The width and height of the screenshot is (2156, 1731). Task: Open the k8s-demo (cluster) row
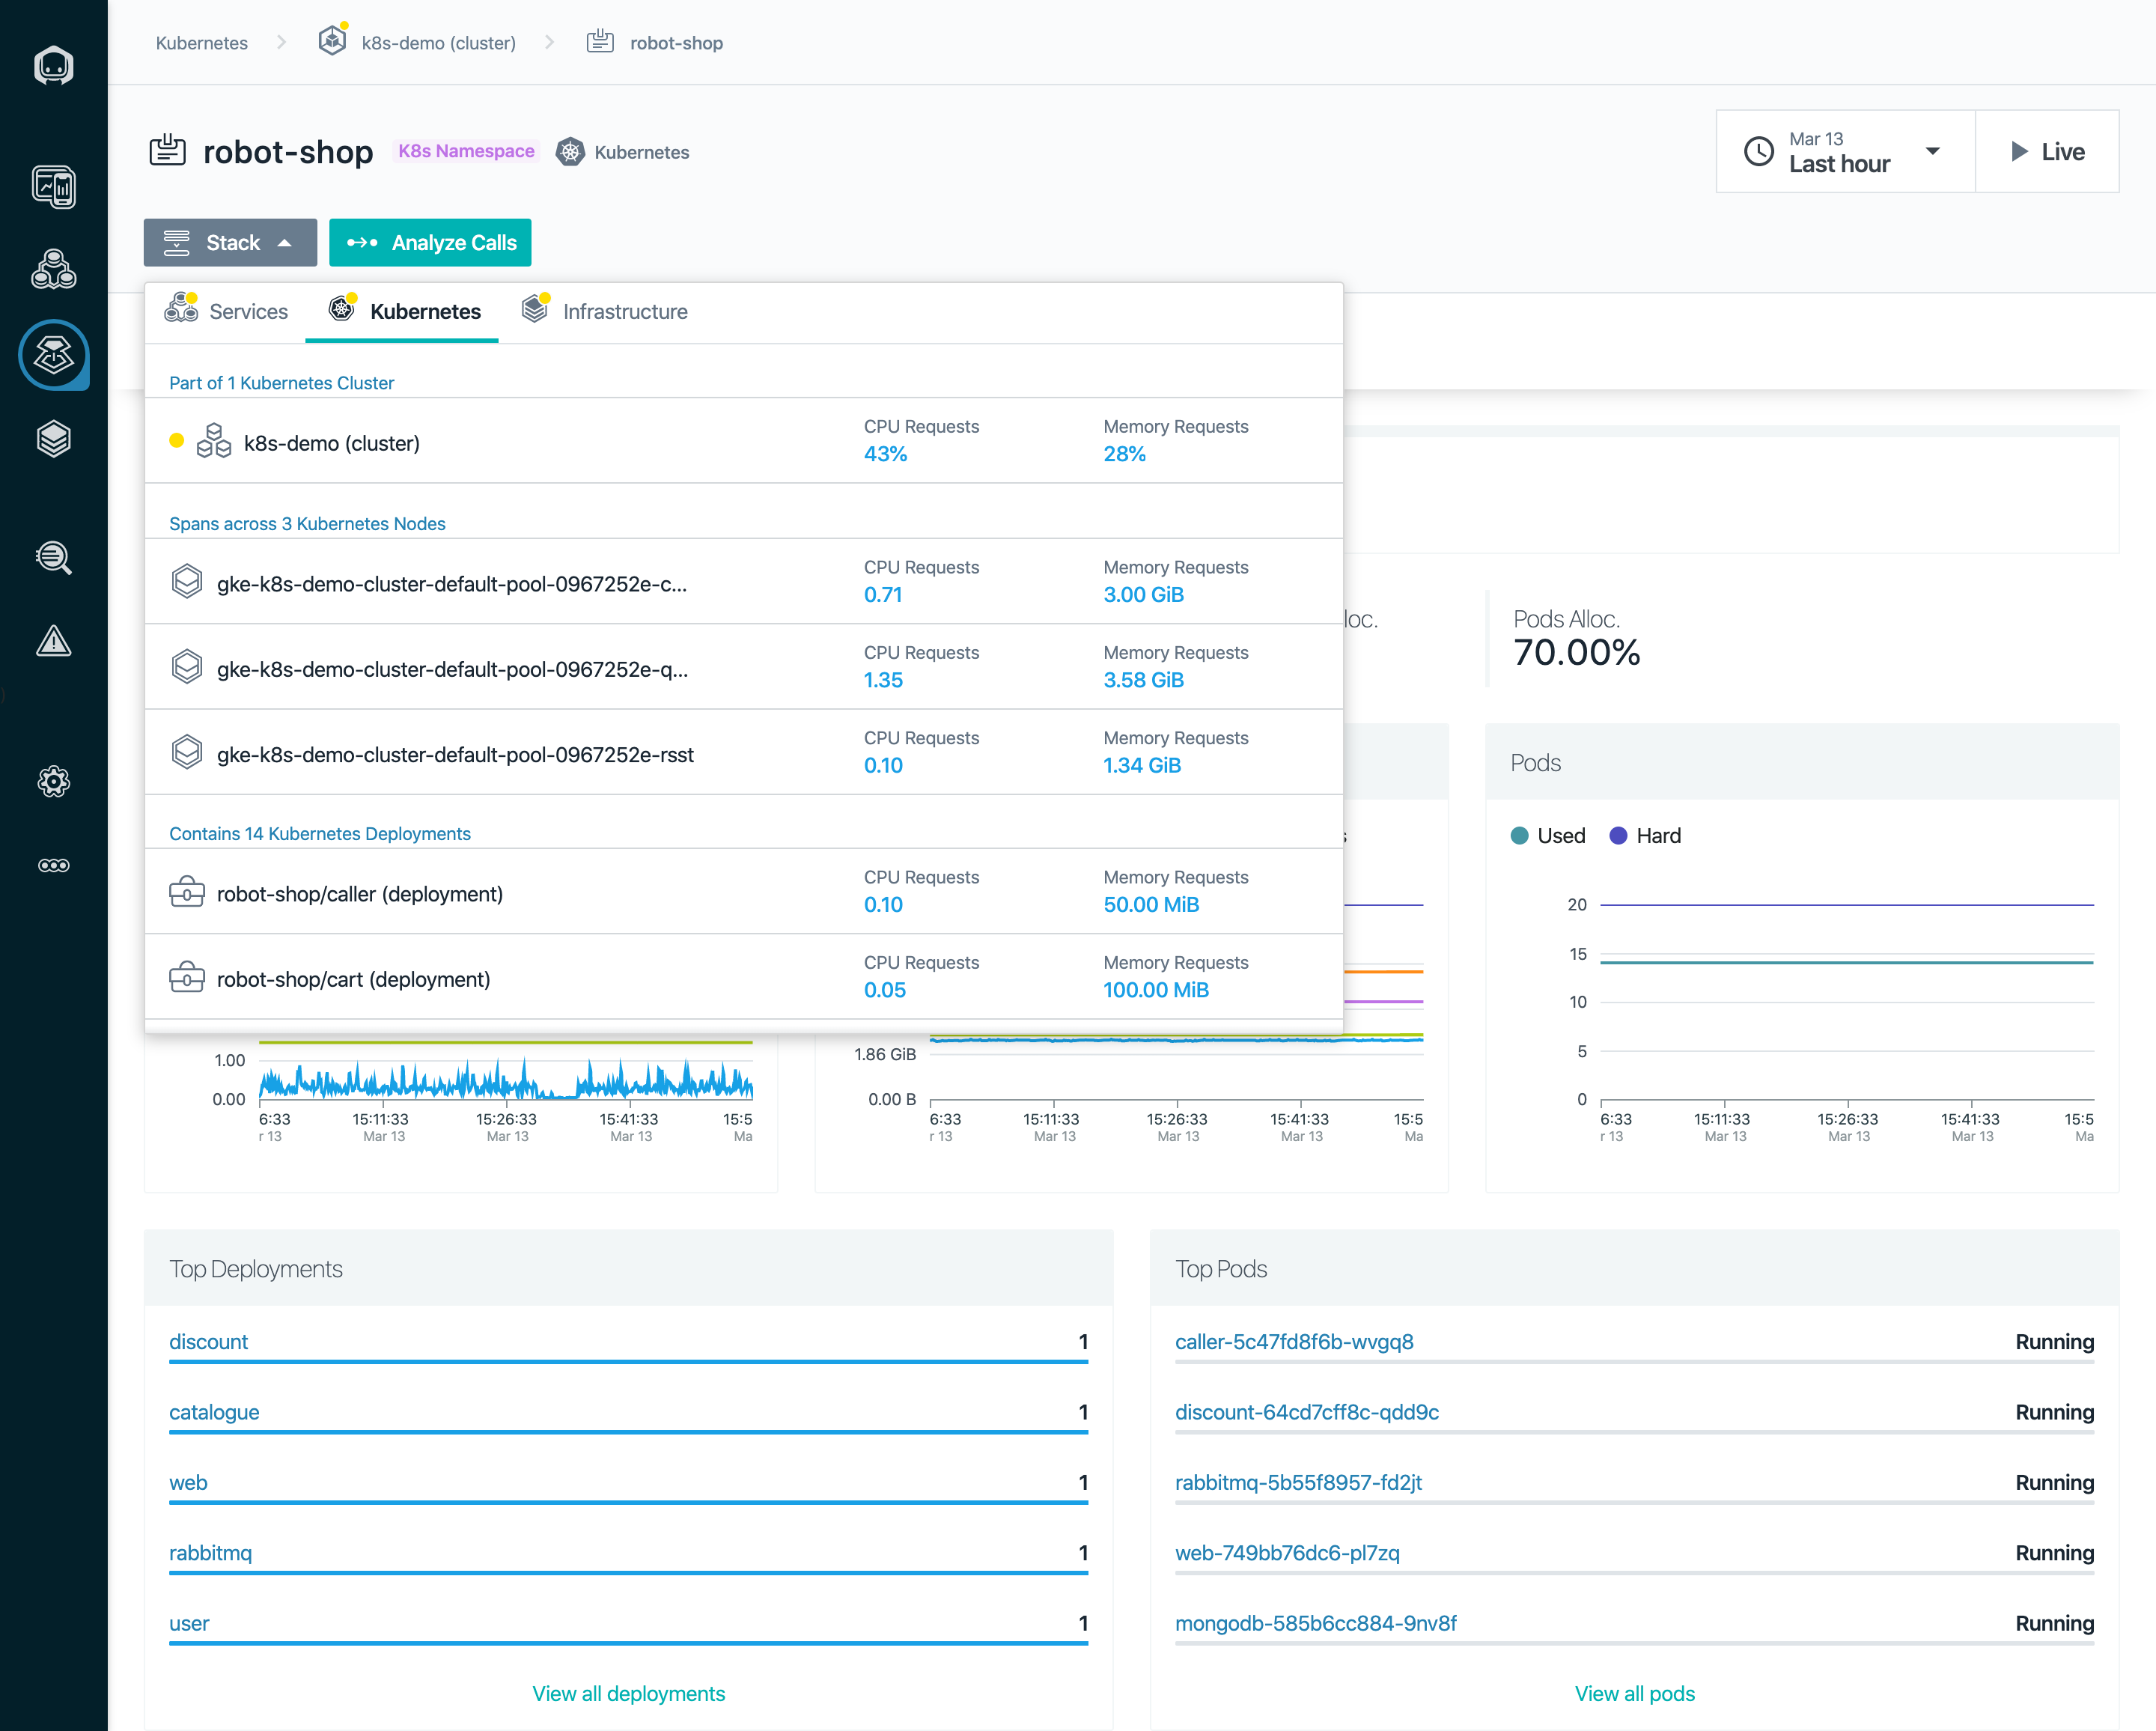[x=743, y=441]
